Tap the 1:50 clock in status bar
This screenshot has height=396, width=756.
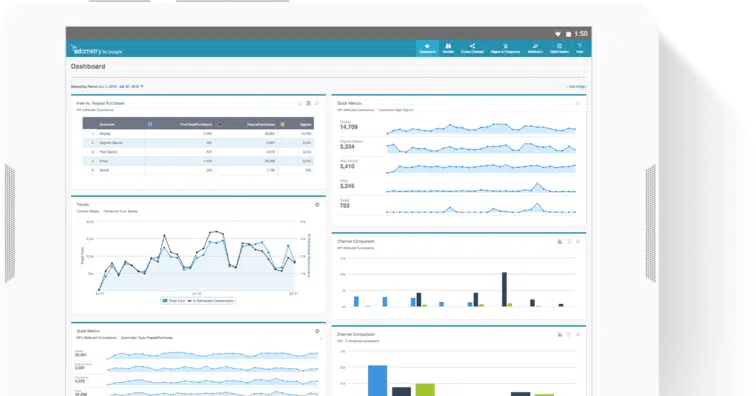point(581,34)
